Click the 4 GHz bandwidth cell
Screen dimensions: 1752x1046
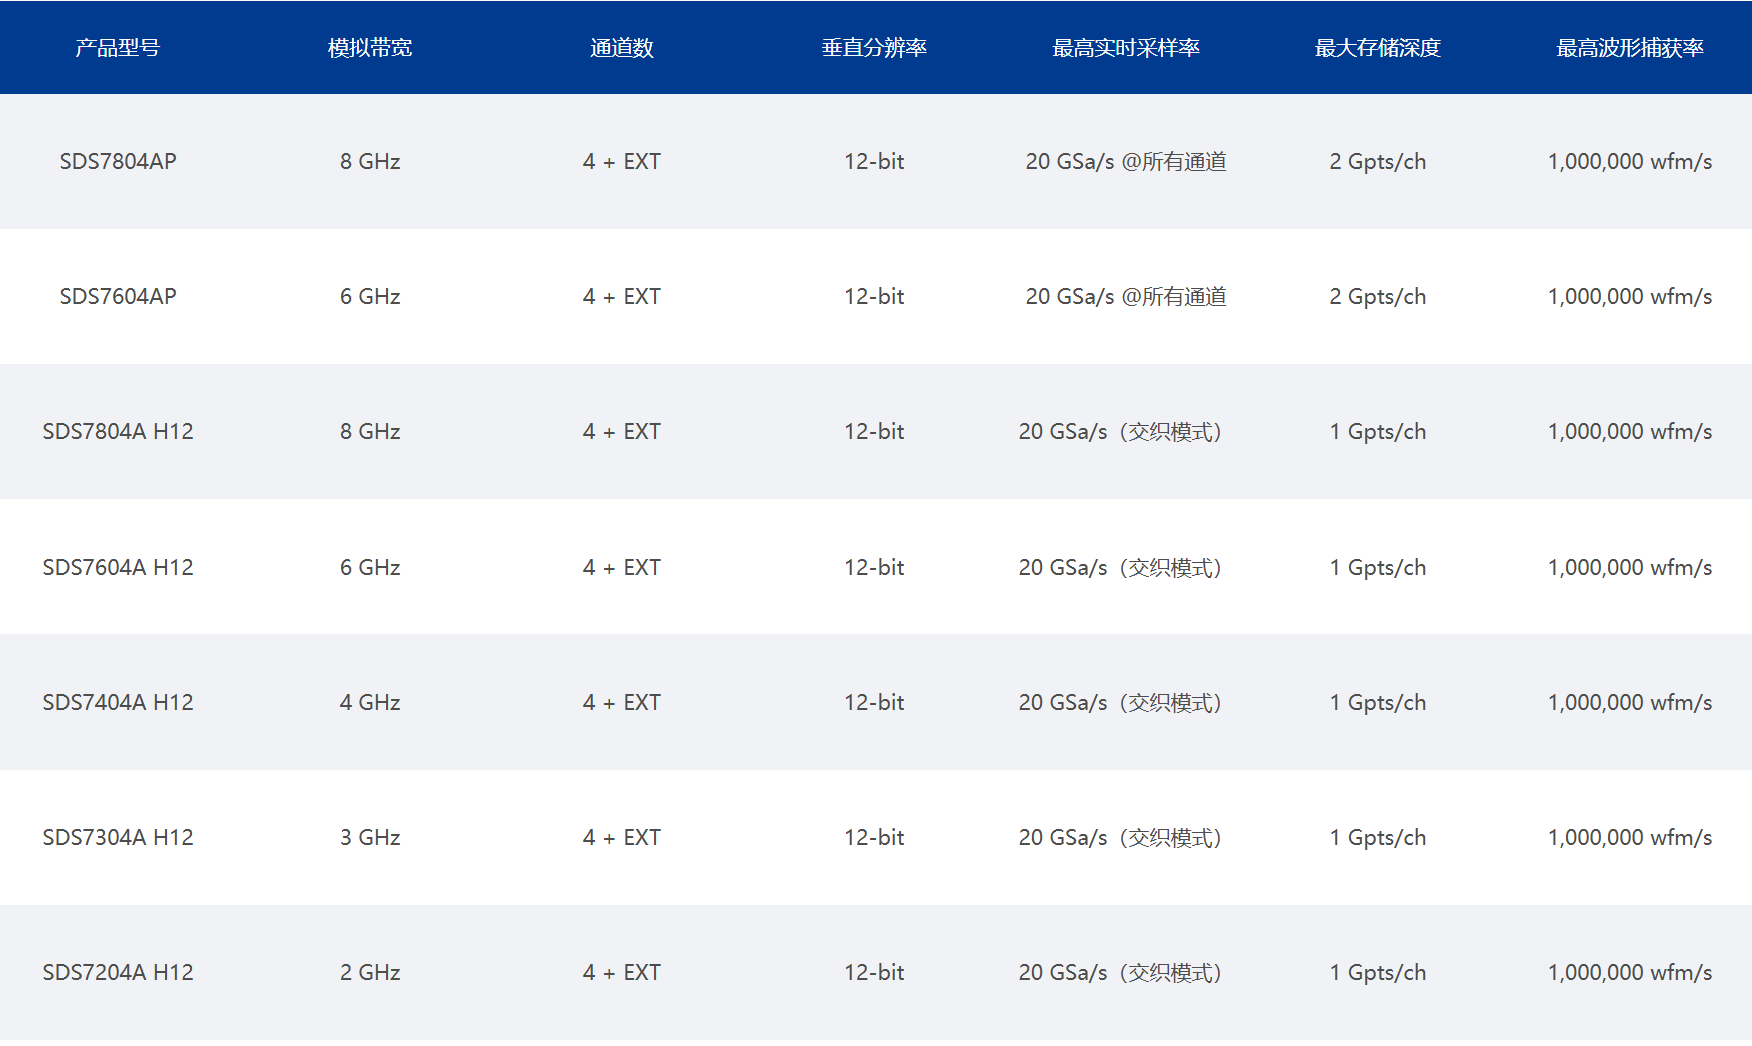(370, 703)
